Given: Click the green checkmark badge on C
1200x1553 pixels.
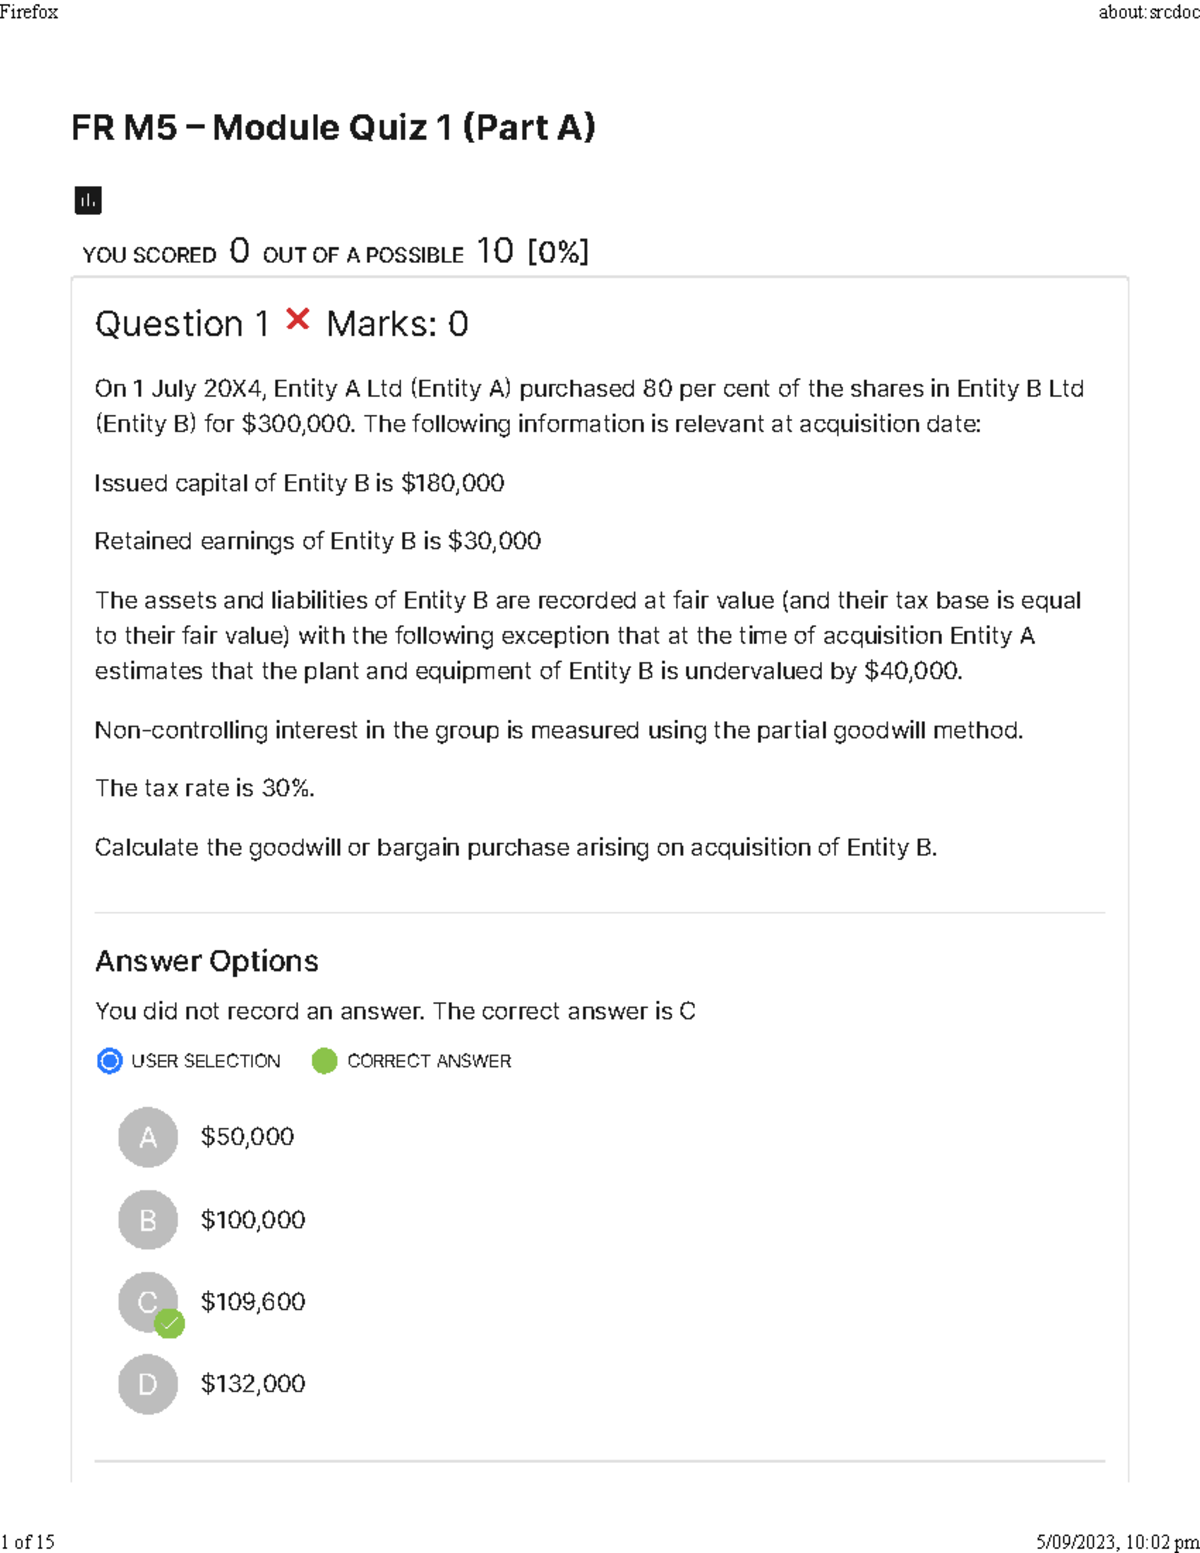Looking at the screenshot, I should point(169,1323).
